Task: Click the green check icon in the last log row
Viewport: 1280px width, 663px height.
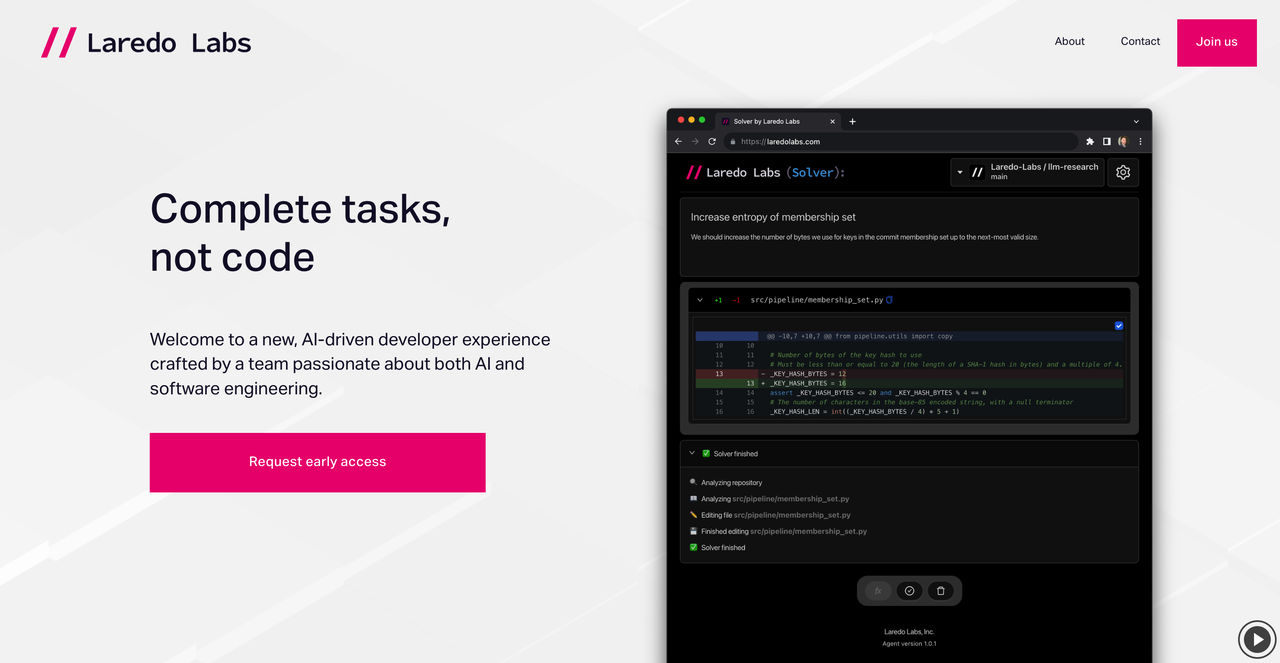Action: (x=693, y=547)
